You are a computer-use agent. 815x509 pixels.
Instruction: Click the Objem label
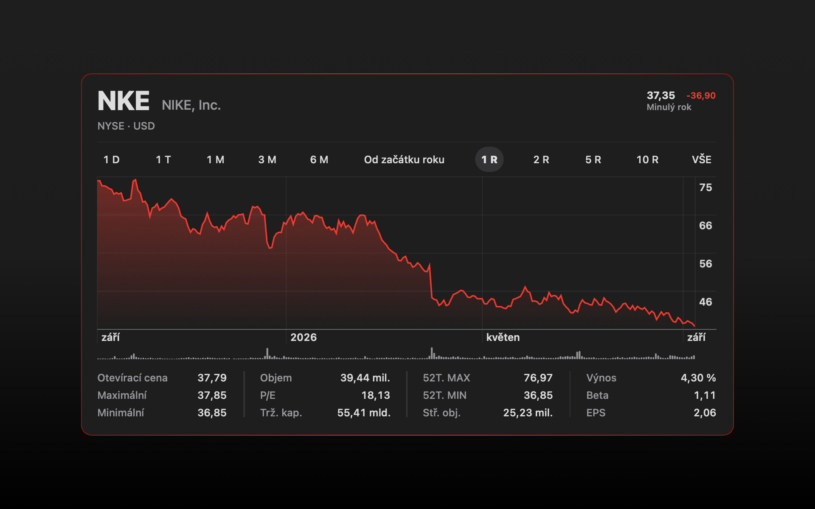coord(275,378)
